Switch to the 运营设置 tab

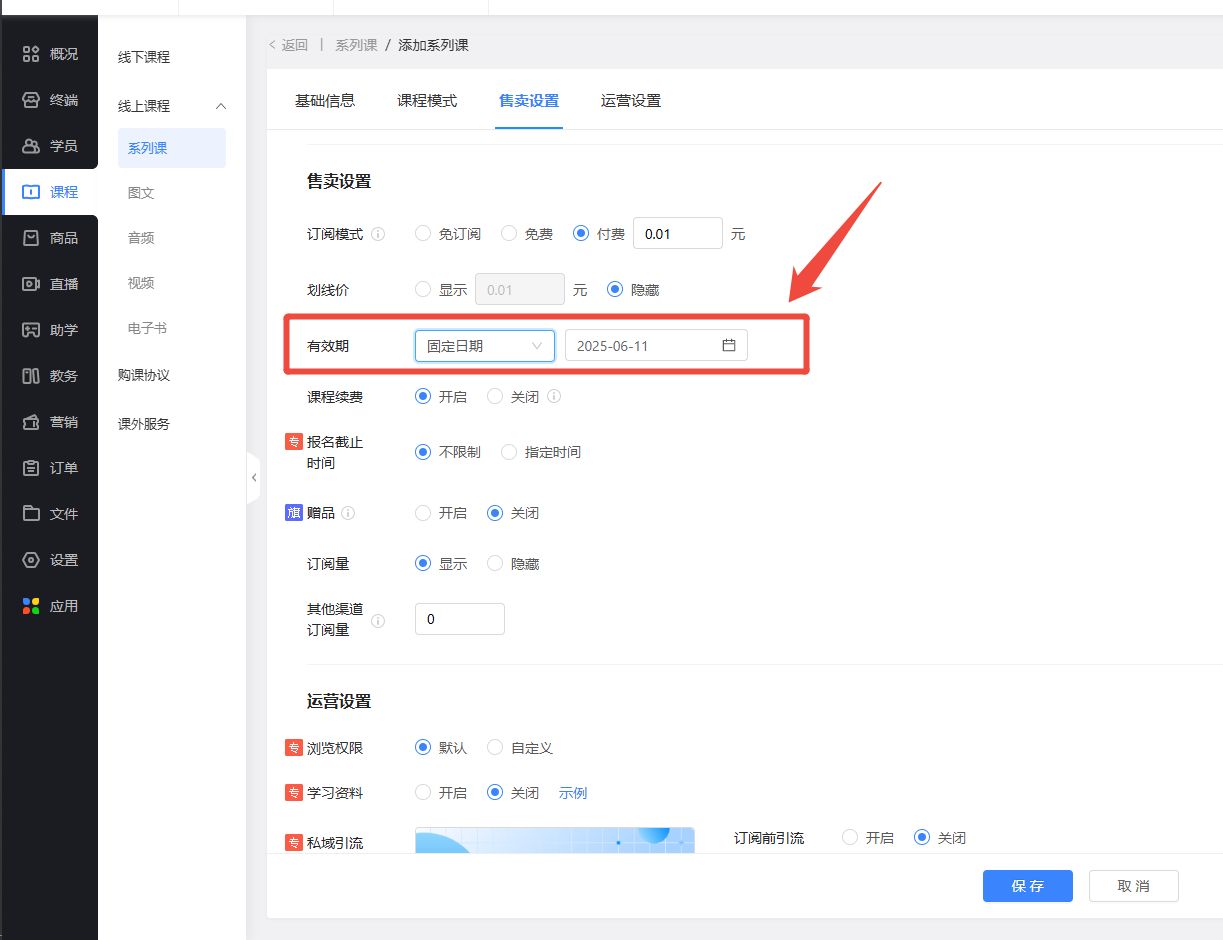tap(630, 101)
